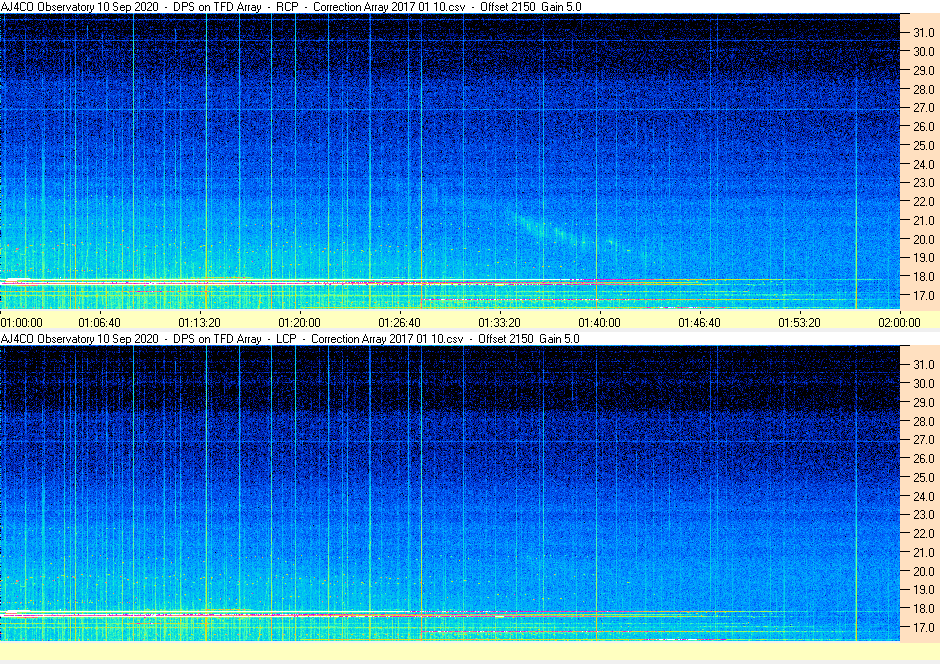Click the 01:40:00 time axis label
Viewport: 940px width, 664px height.
599,322
